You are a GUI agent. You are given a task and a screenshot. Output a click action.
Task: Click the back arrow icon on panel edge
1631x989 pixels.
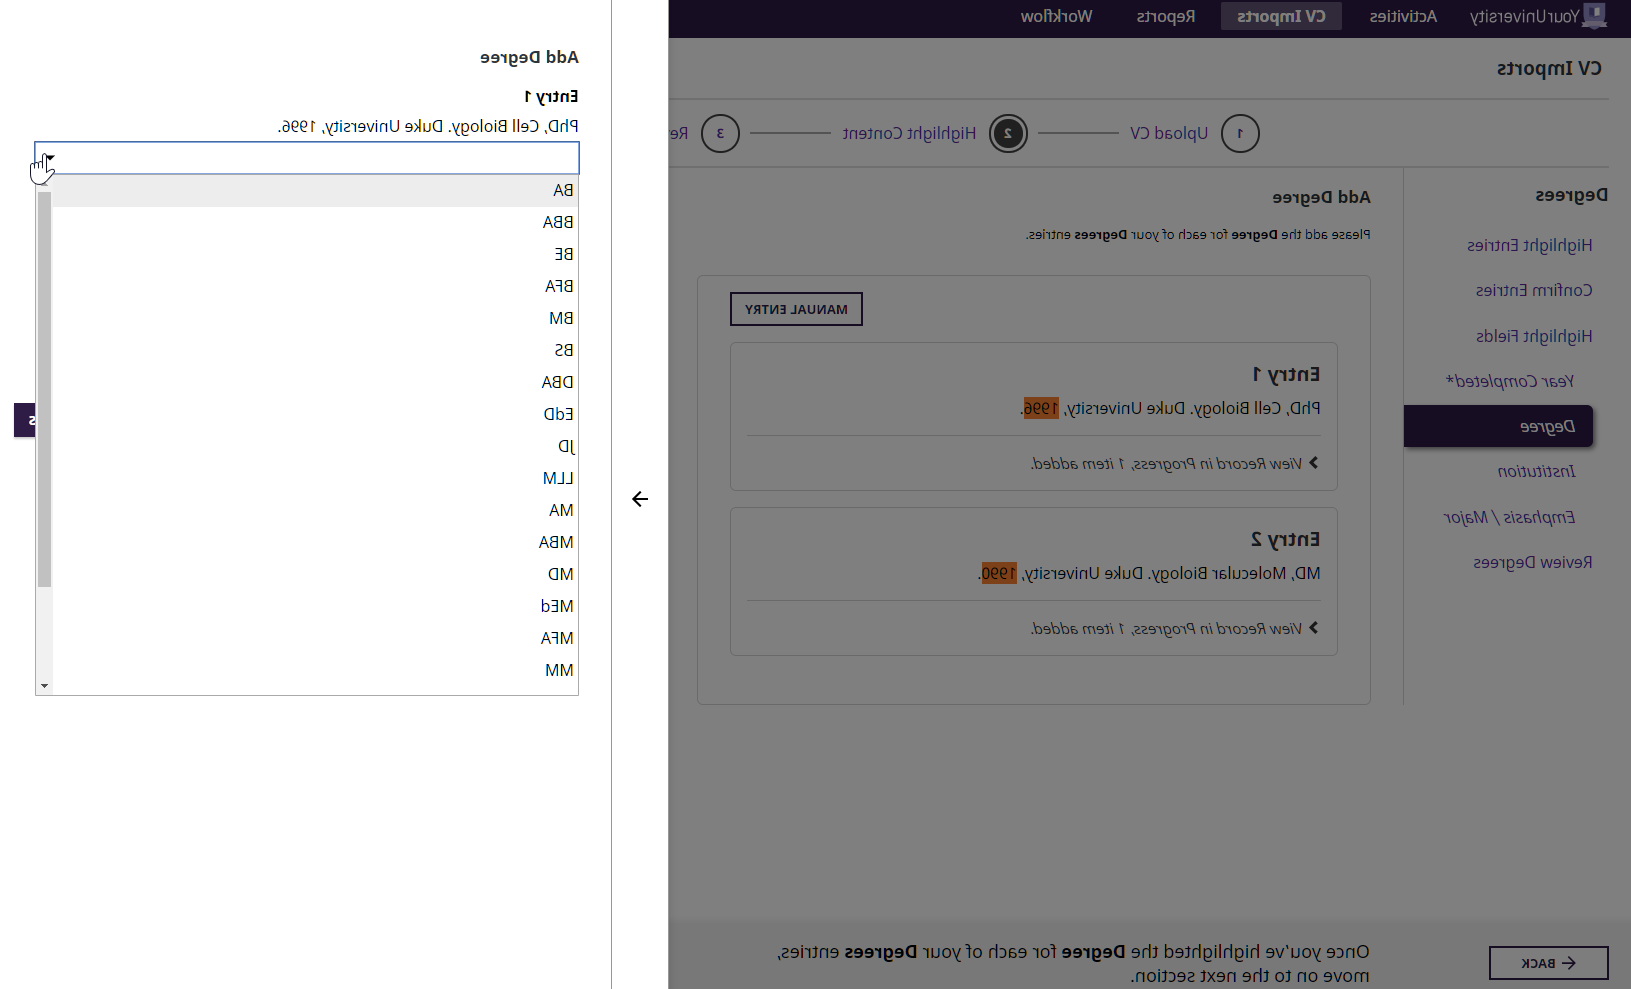[x=640, y=499]
